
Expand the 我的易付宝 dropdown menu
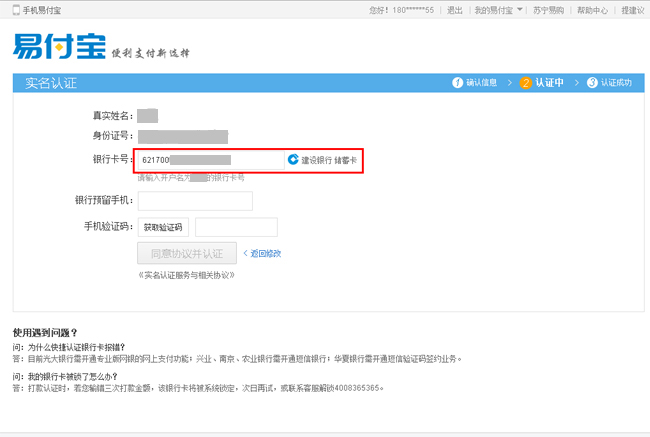pyautogui.click(x=498, y=10)
